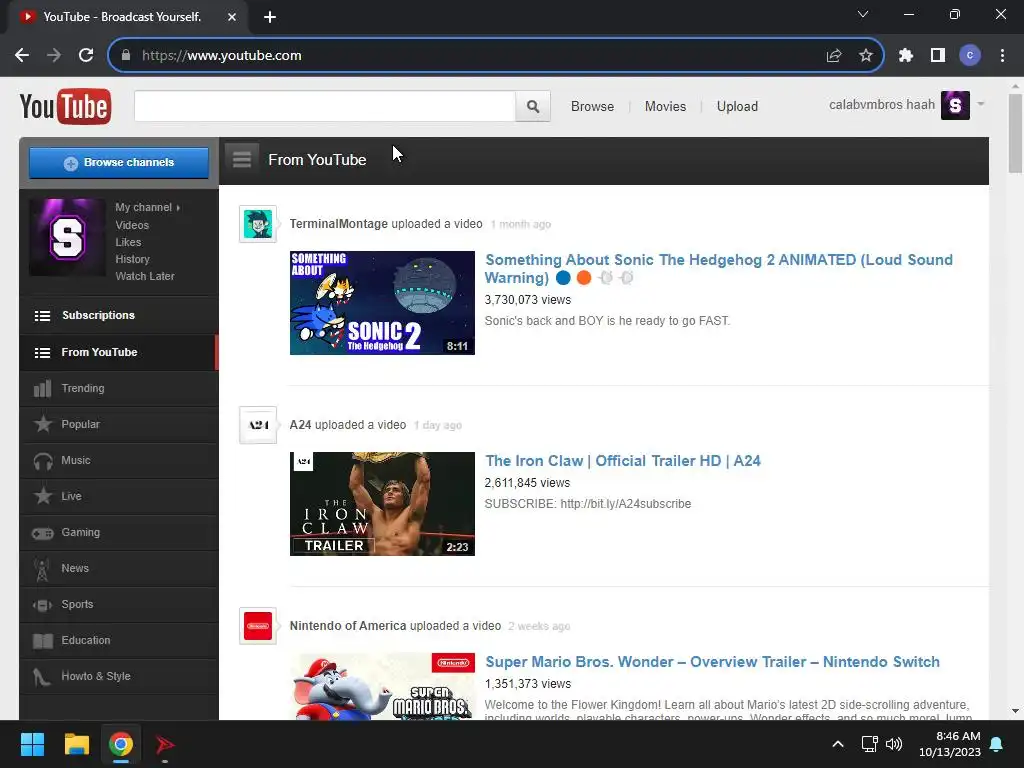
Task: Open the Windows Start menu
Action: (x=32, y=744)
